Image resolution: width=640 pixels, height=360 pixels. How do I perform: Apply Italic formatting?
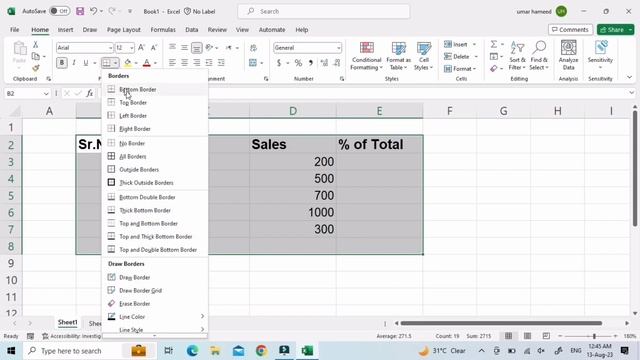pyautogui.click(x=74, y=62)
